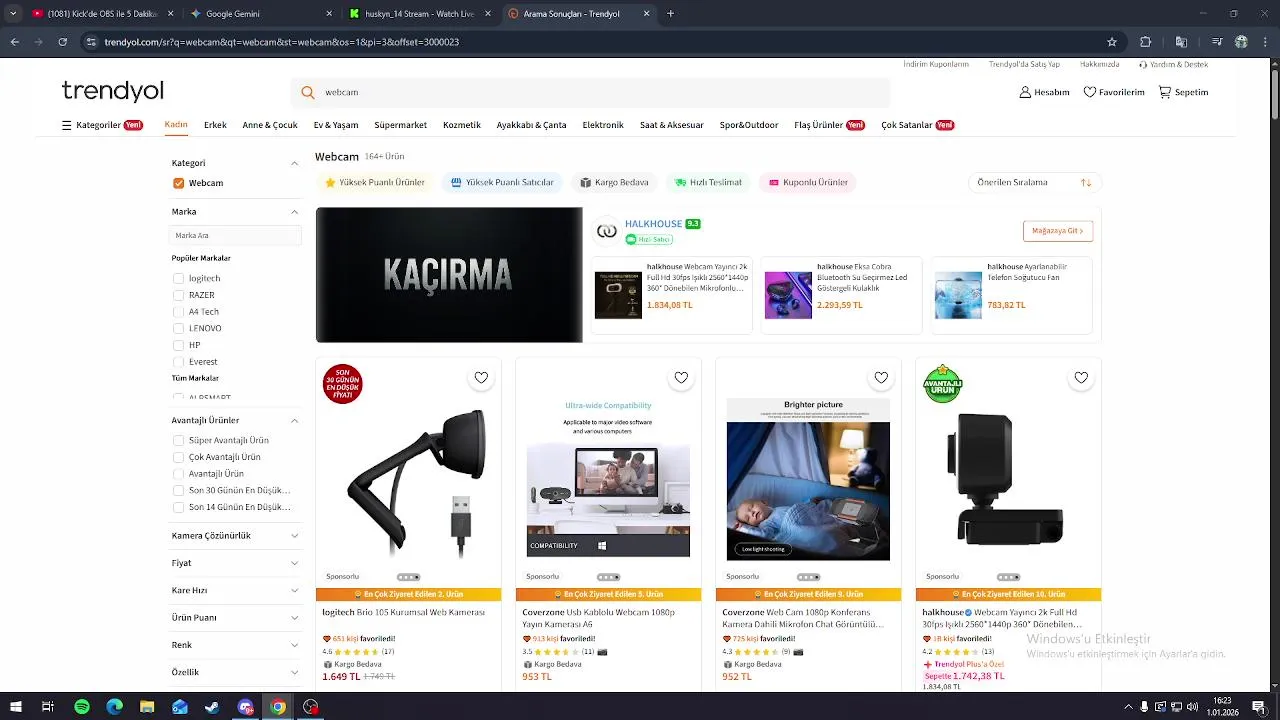Collapse the Avantajlı Ürünler section

click(294, 421)
